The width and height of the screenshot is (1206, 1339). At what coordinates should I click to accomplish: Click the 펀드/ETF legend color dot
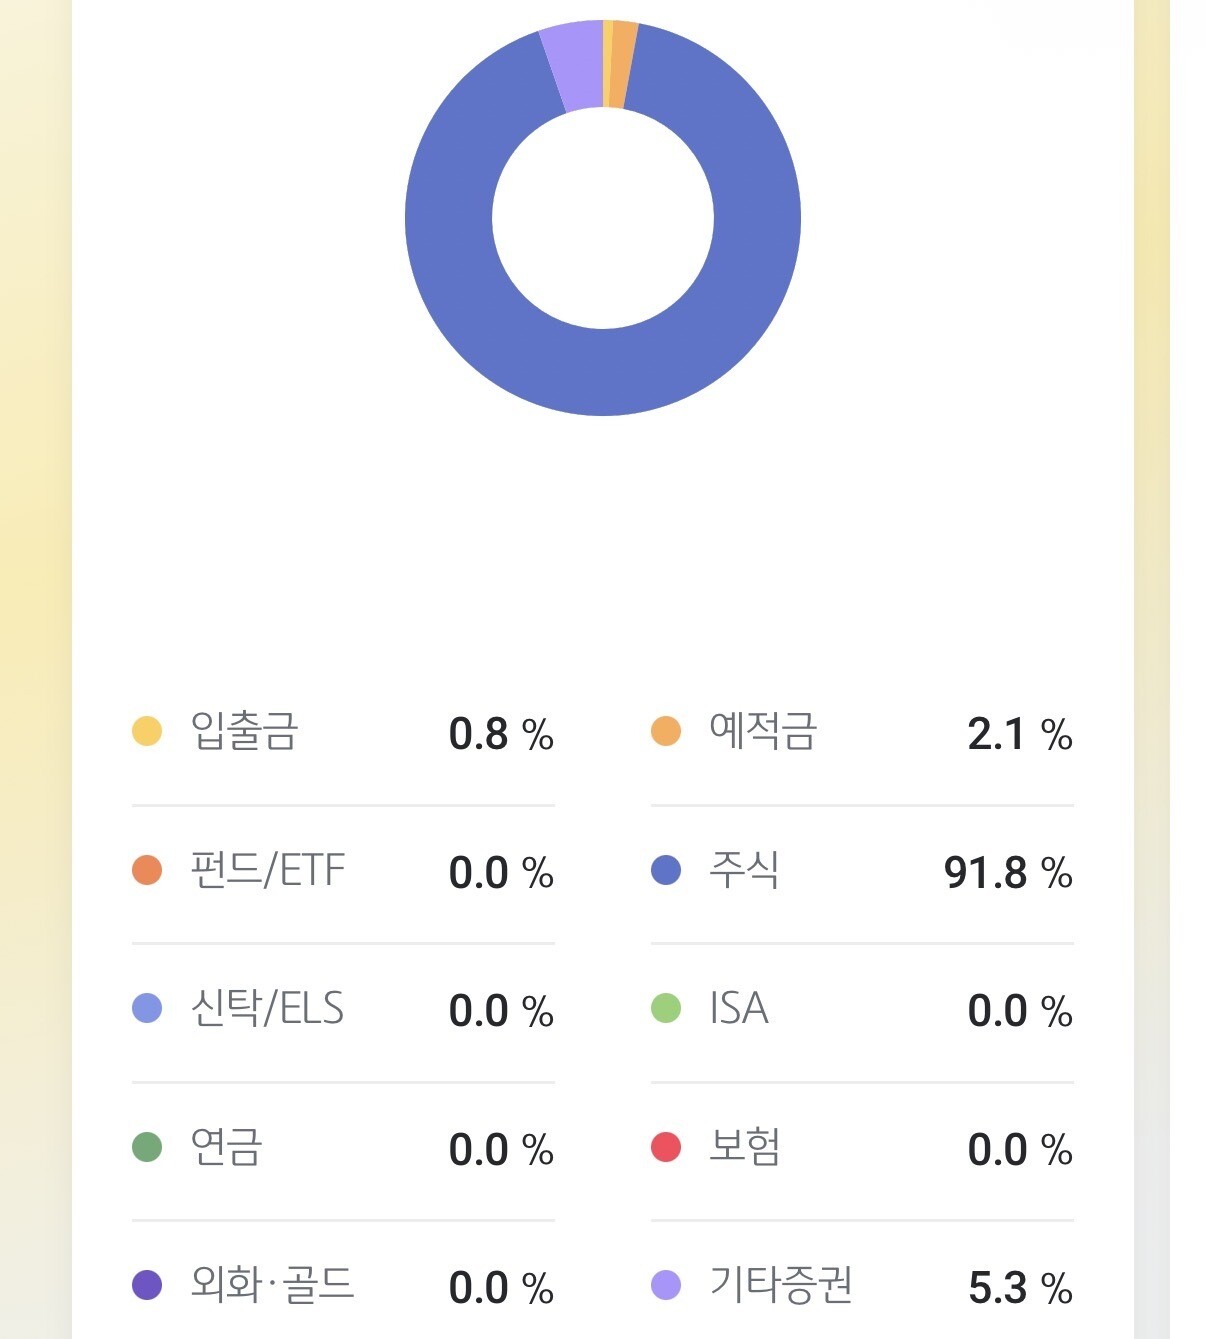[x=147, y=870]
